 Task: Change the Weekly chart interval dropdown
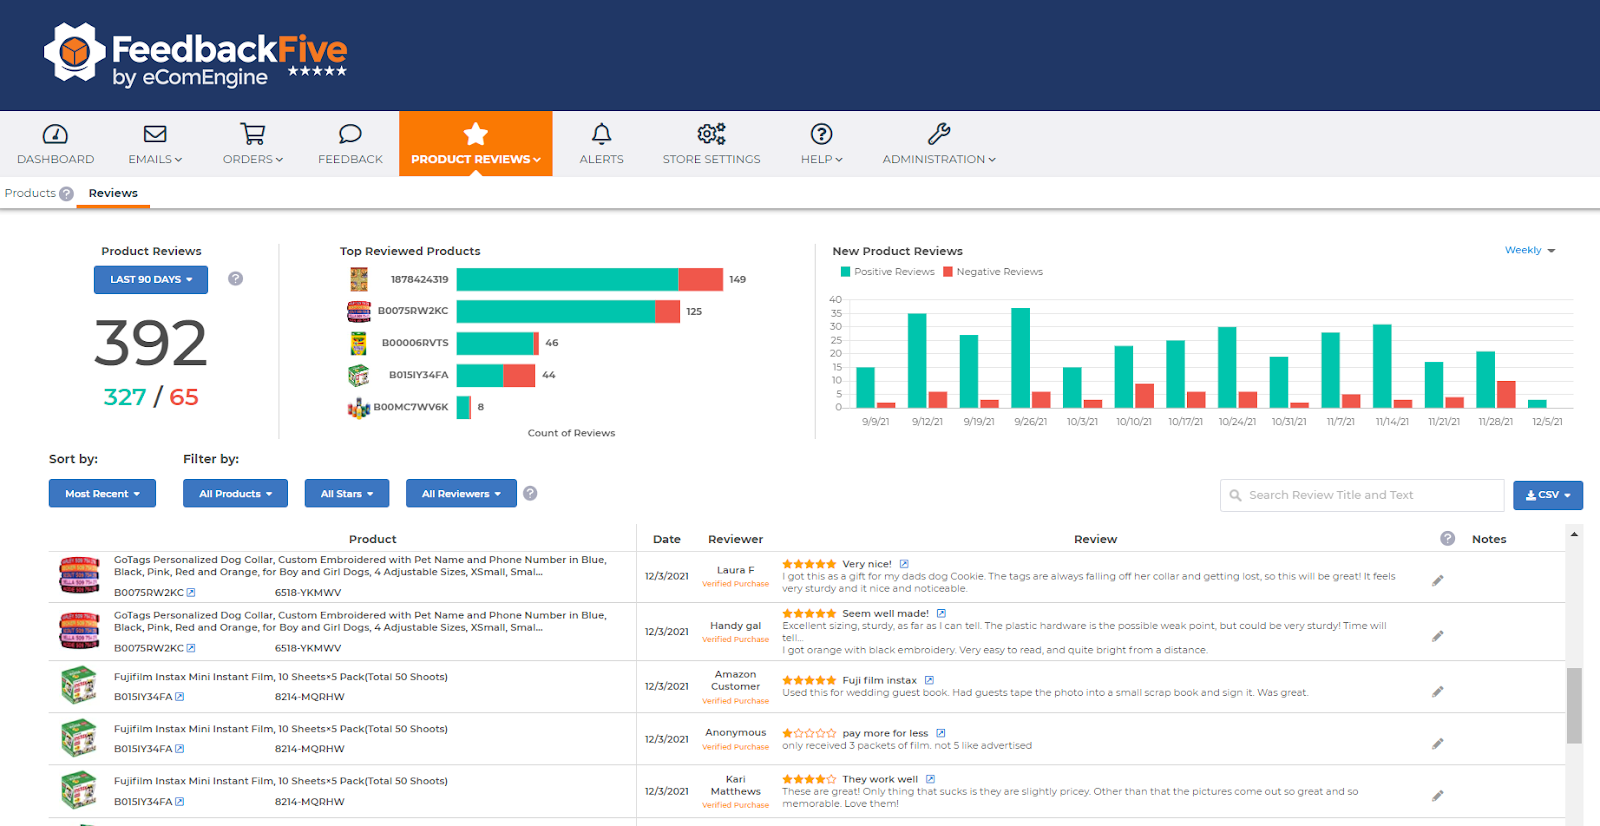(1530, 250)
